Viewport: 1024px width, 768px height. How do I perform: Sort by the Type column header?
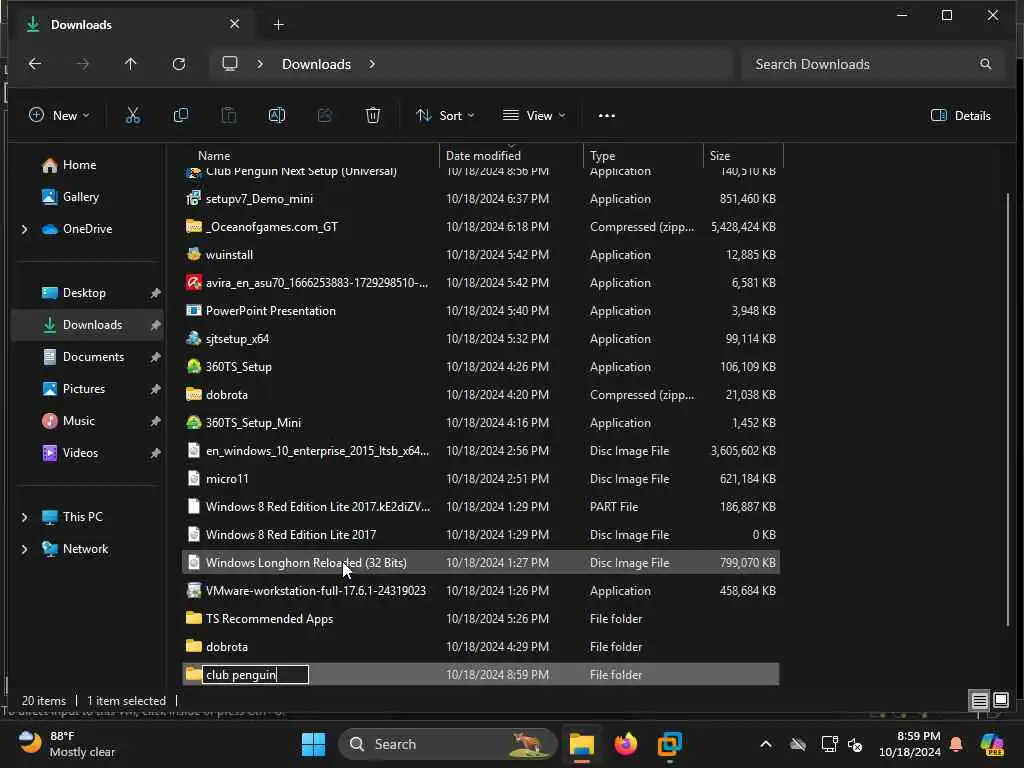point(643,155)
